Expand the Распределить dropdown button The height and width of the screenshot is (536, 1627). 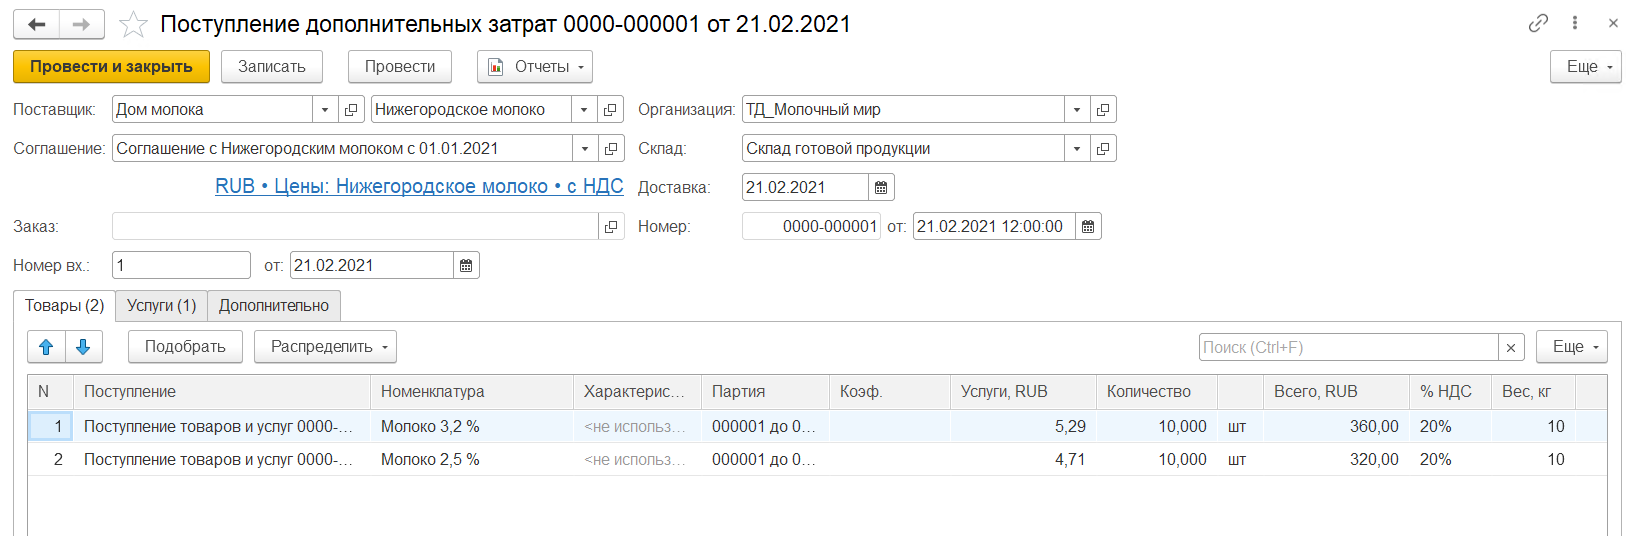(325, 347)
